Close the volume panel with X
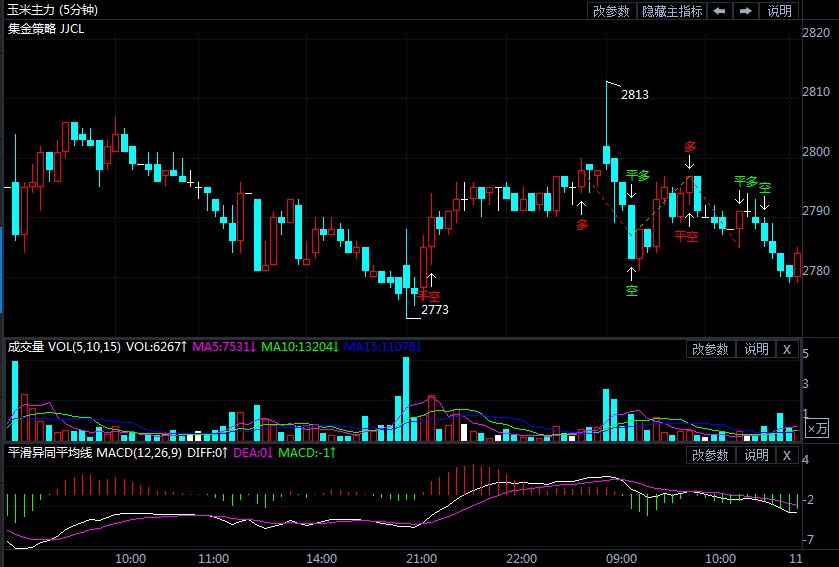The image size is (839, 567). (787, 349)
